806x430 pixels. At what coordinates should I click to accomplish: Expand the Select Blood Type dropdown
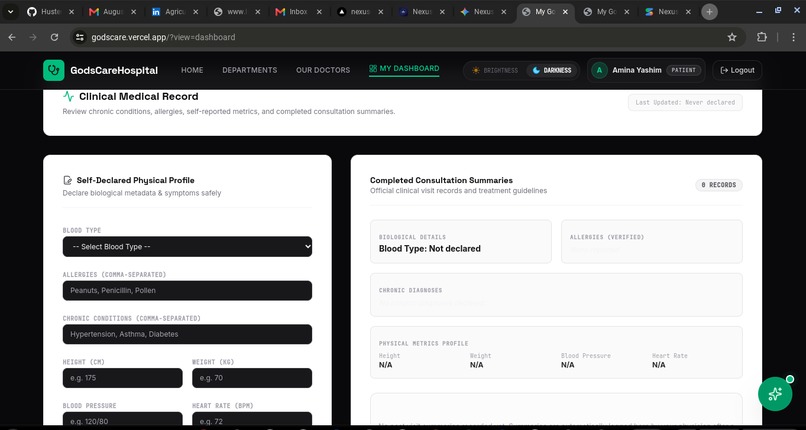click(x=187, y=247)
